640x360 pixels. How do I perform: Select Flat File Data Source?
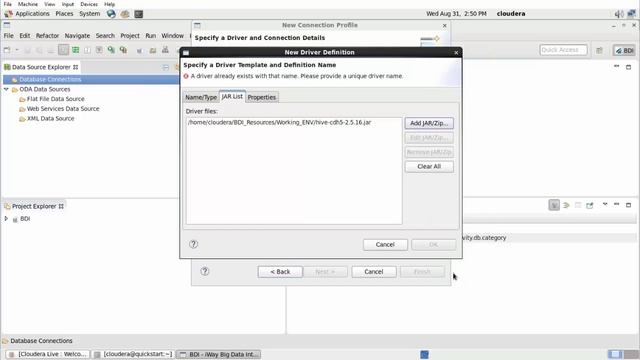tap(55, 99)
